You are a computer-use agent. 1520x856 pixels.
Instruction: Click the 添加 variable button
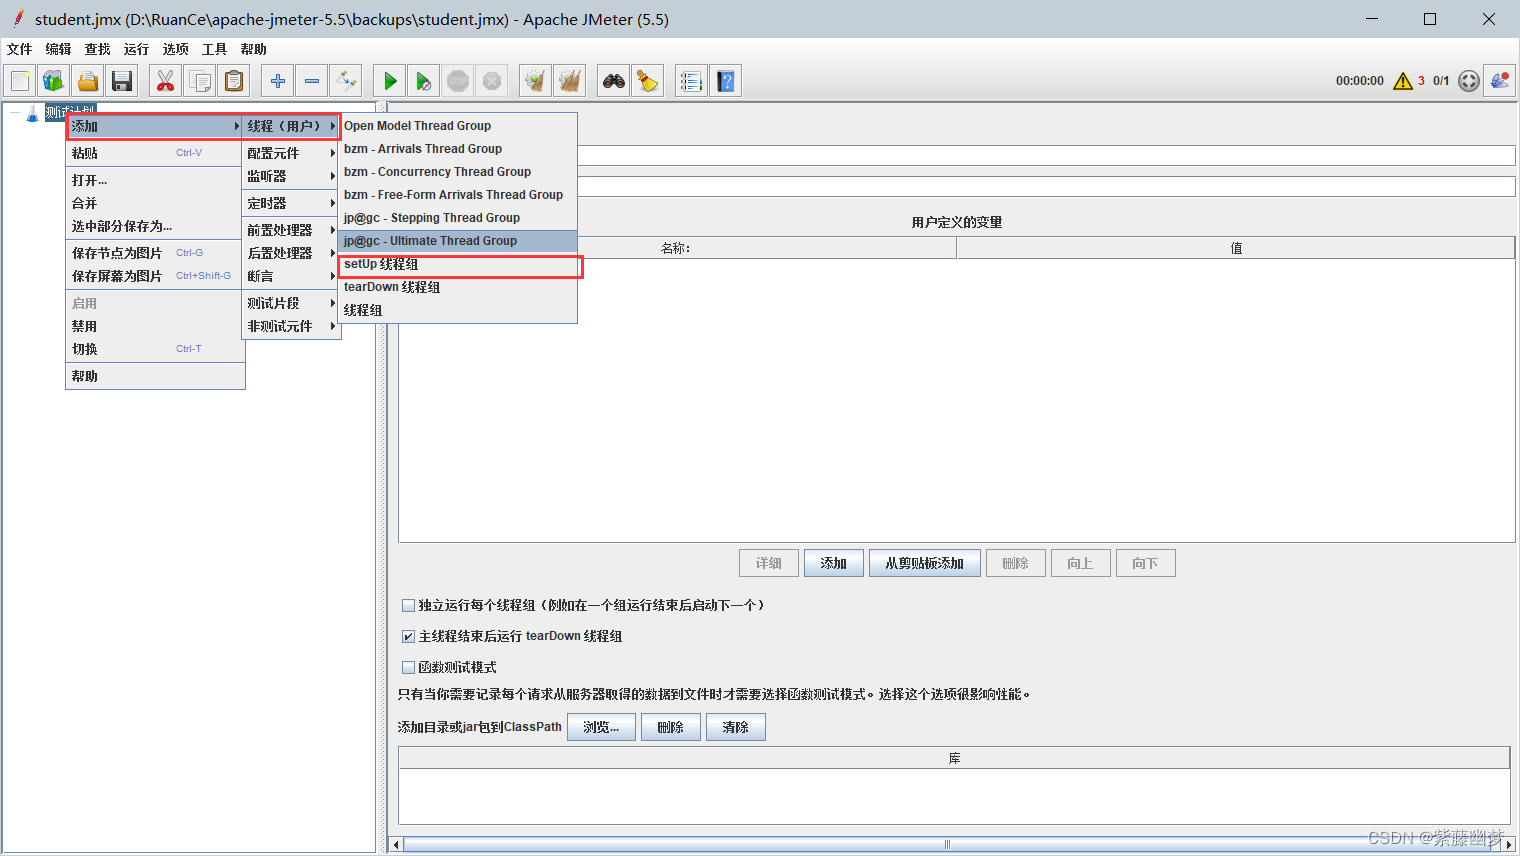click(x=833, y=563)
